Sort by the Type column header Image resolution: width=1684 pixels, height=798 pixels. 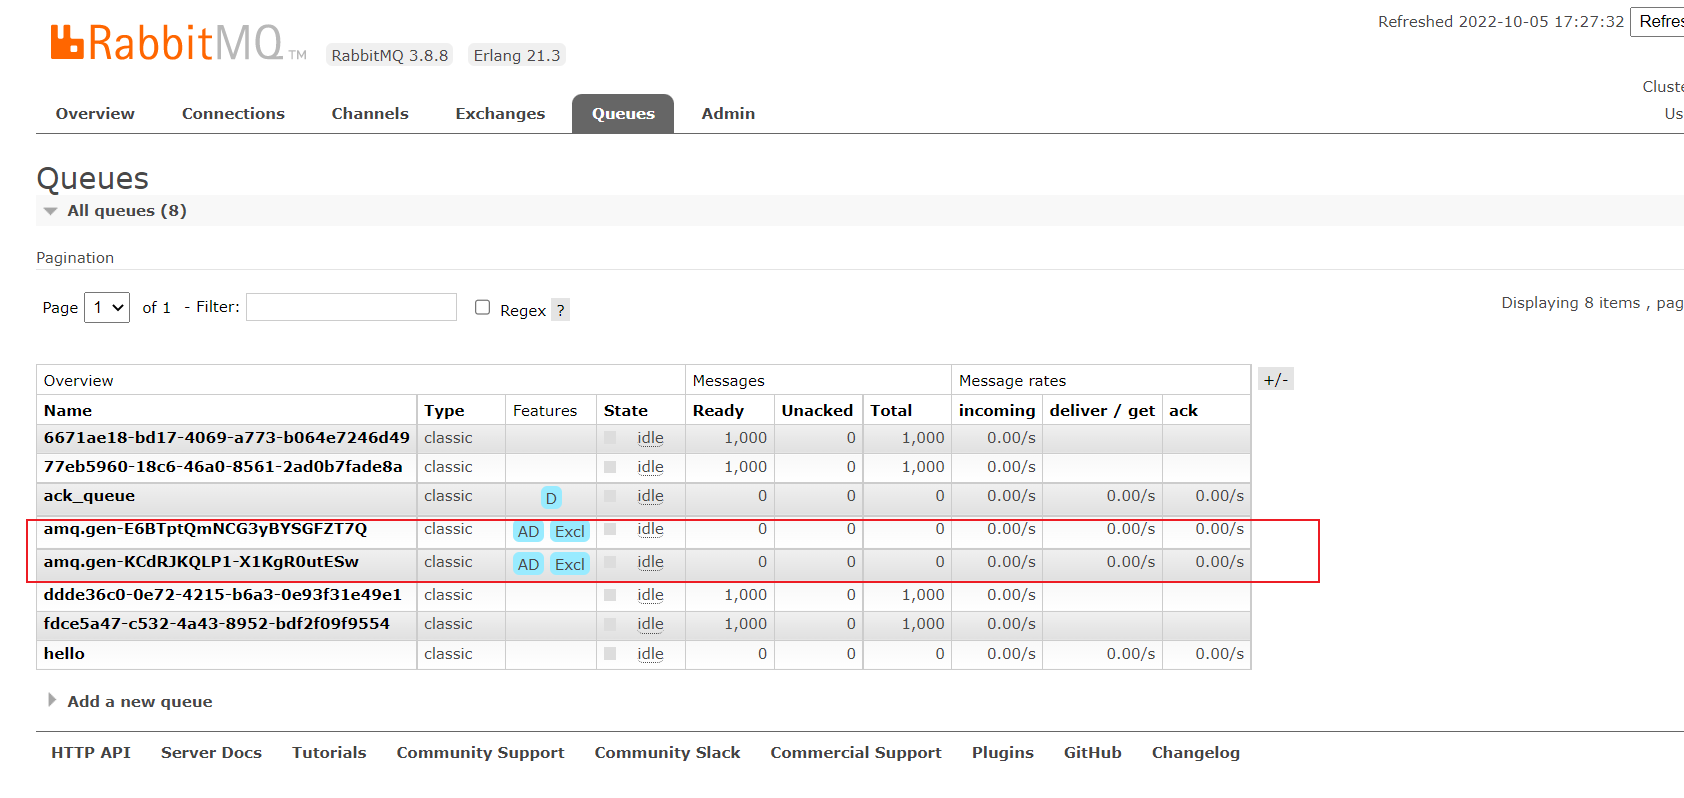coord(444,410)
